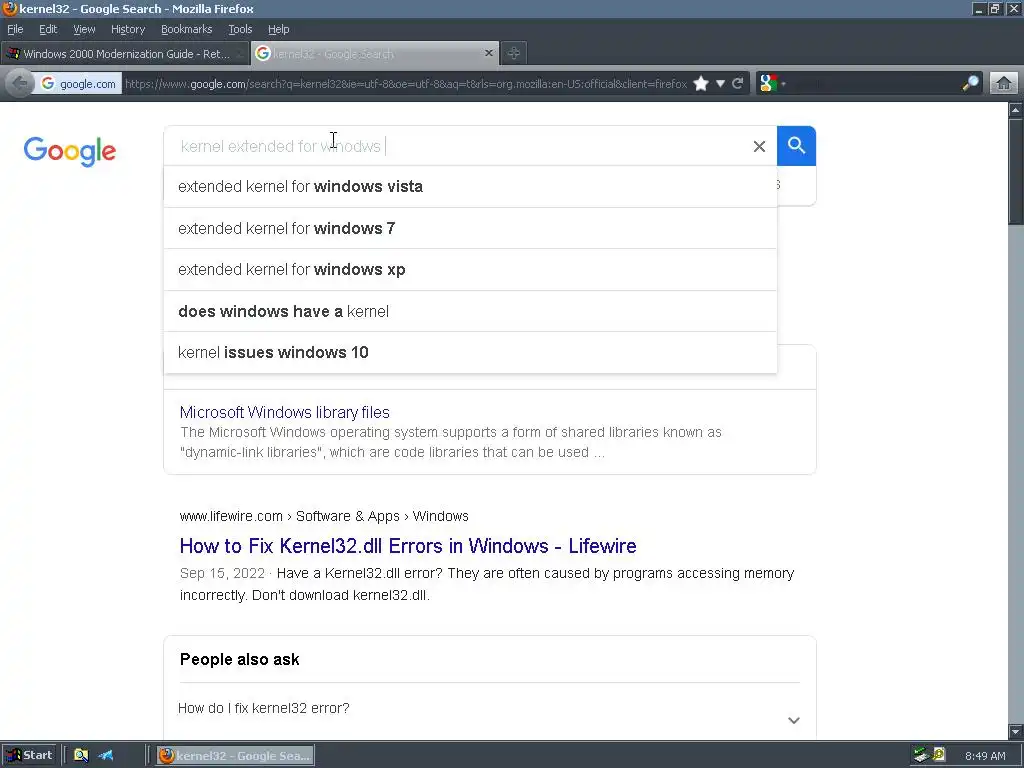
Task: Click the second quick launch taskbar icon
Action: tap(106, 756)
